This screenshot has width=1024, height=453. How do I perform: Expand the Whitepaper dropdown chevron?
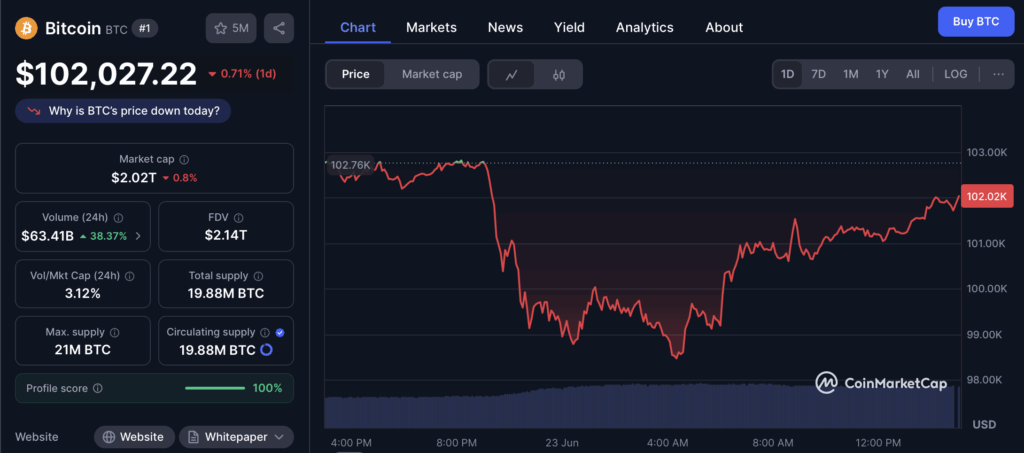[279, 437]
